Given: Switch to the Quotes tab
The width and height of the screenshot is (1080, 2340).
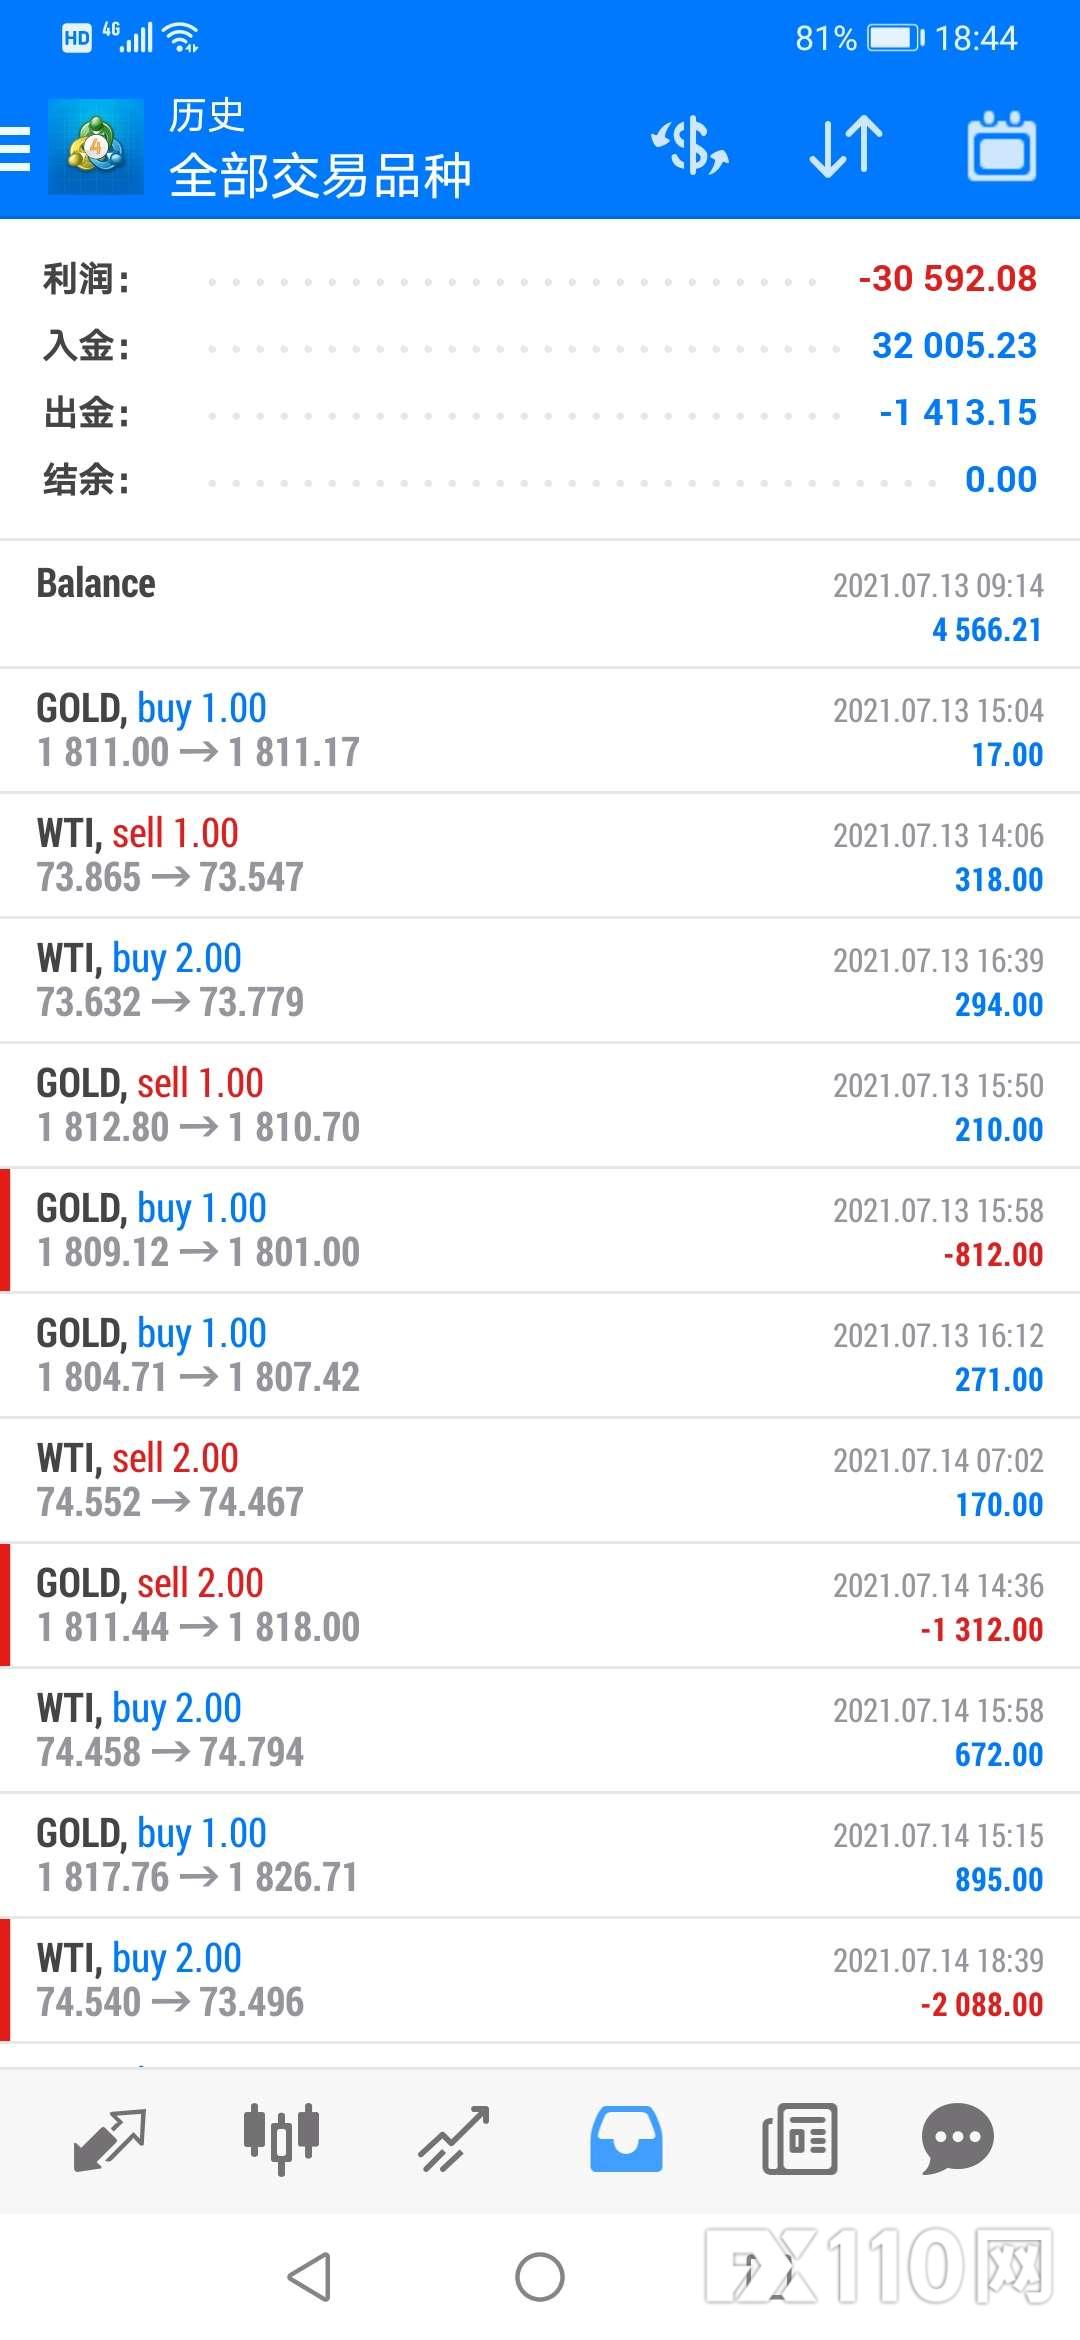Looking at the screenshot, I should pyautogui.click(x=110, y=2139).
